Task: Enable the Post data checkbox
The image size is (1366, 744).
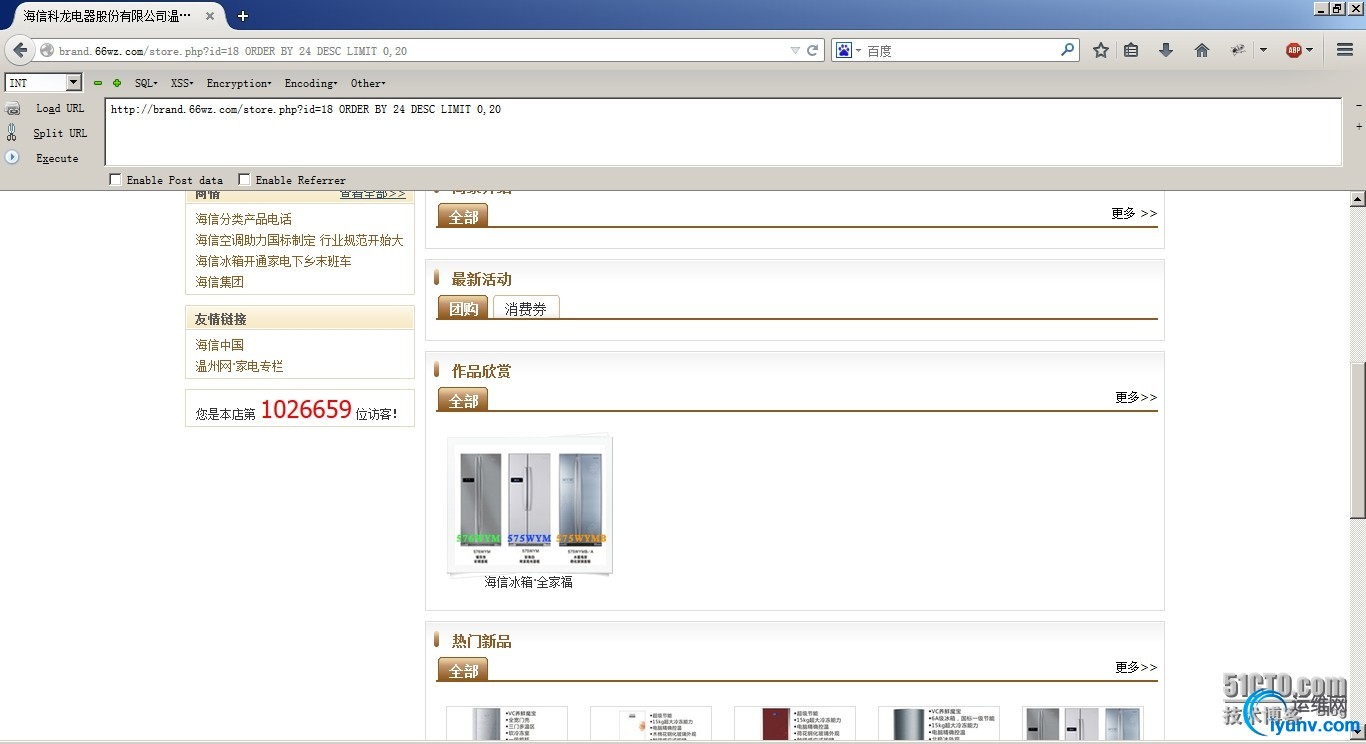Action: tap(115, 180)
